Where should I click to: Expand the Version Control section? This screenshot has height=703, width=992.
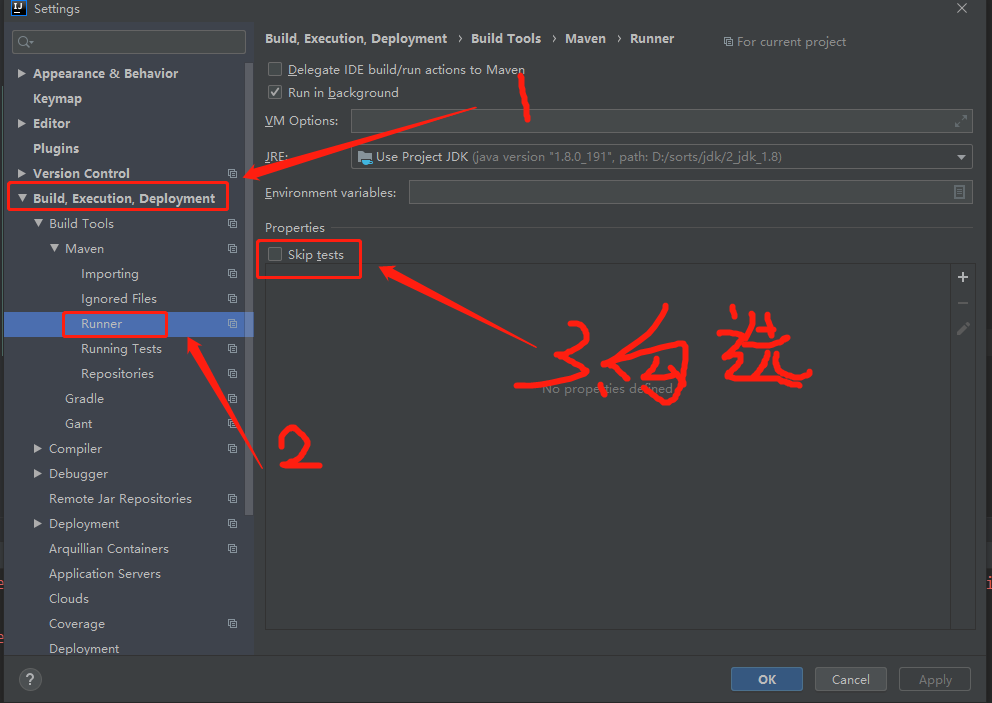tap(22, 173)
